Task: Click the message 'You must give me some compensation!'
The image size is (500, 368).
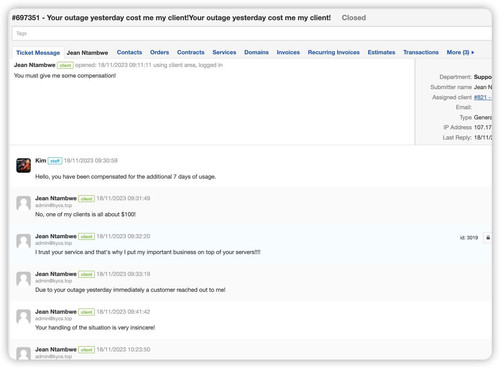Action: coord(65,76)
